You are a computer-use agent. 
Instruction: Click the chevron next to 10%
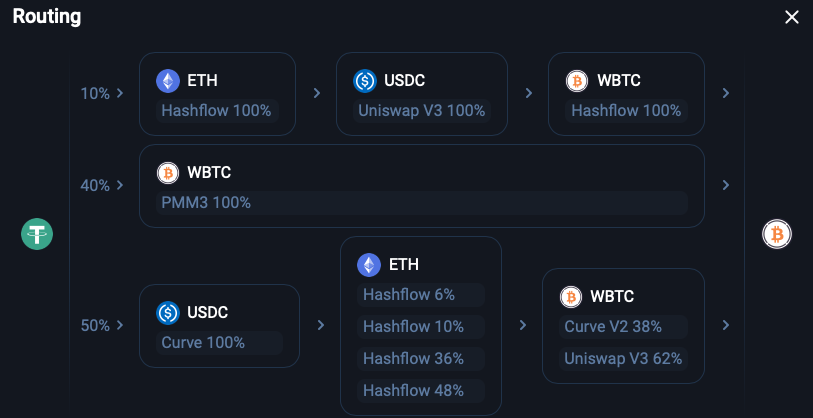click(120, 93)
